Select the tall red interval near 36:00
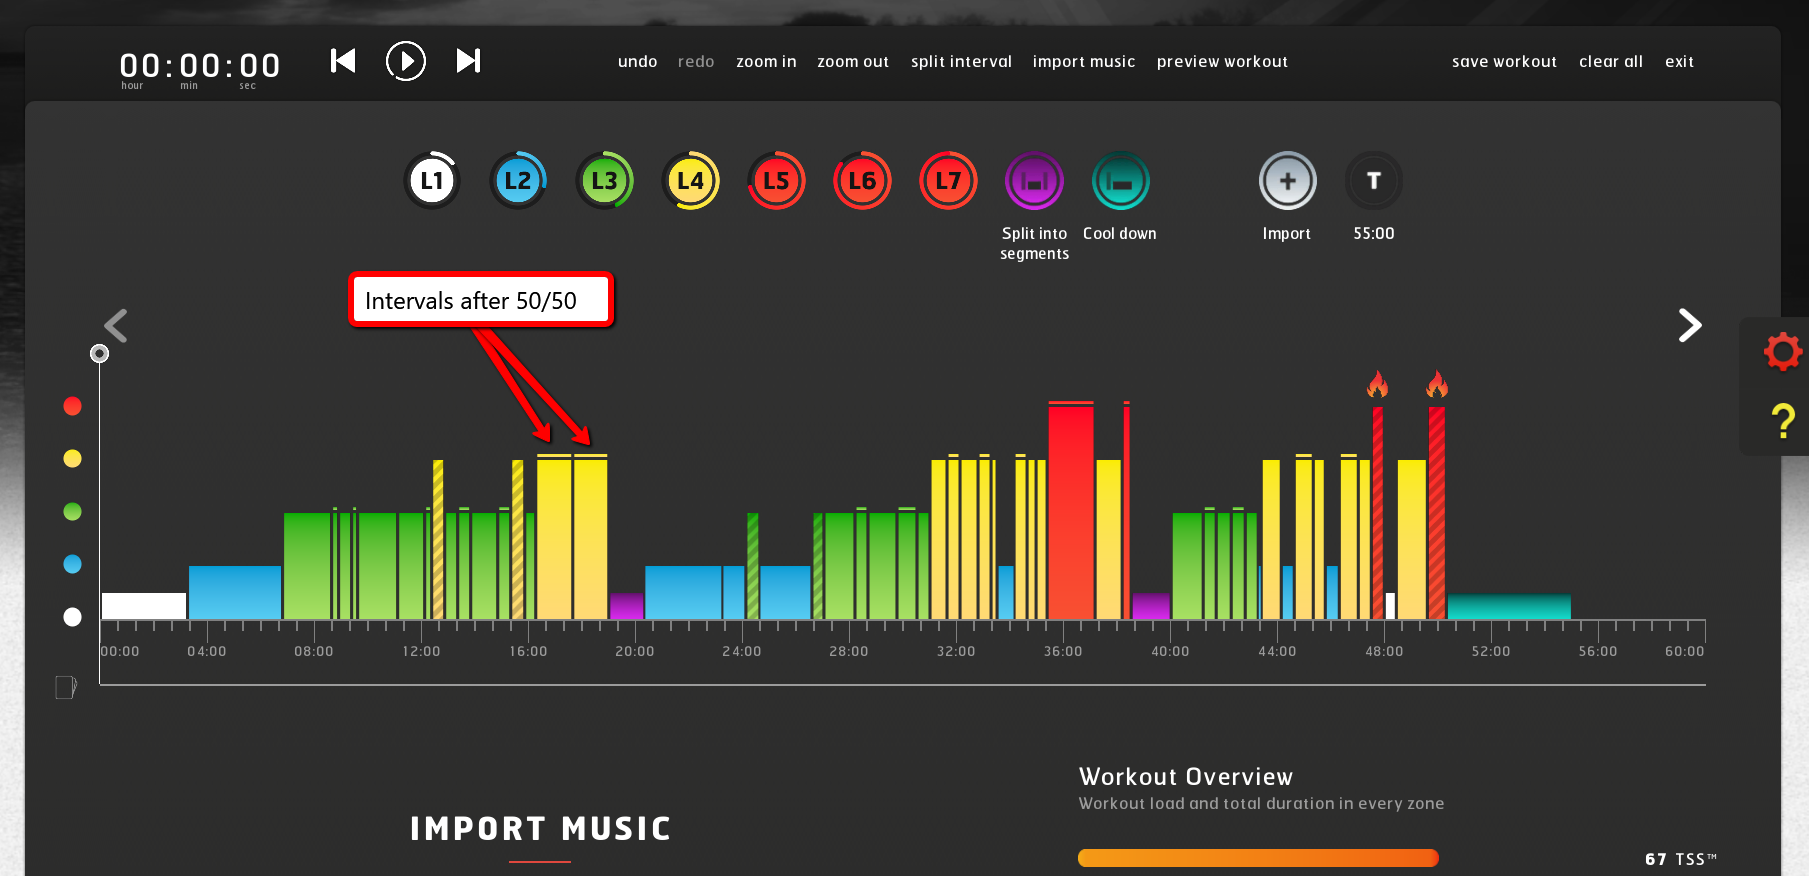 [x=1070, y=510]
